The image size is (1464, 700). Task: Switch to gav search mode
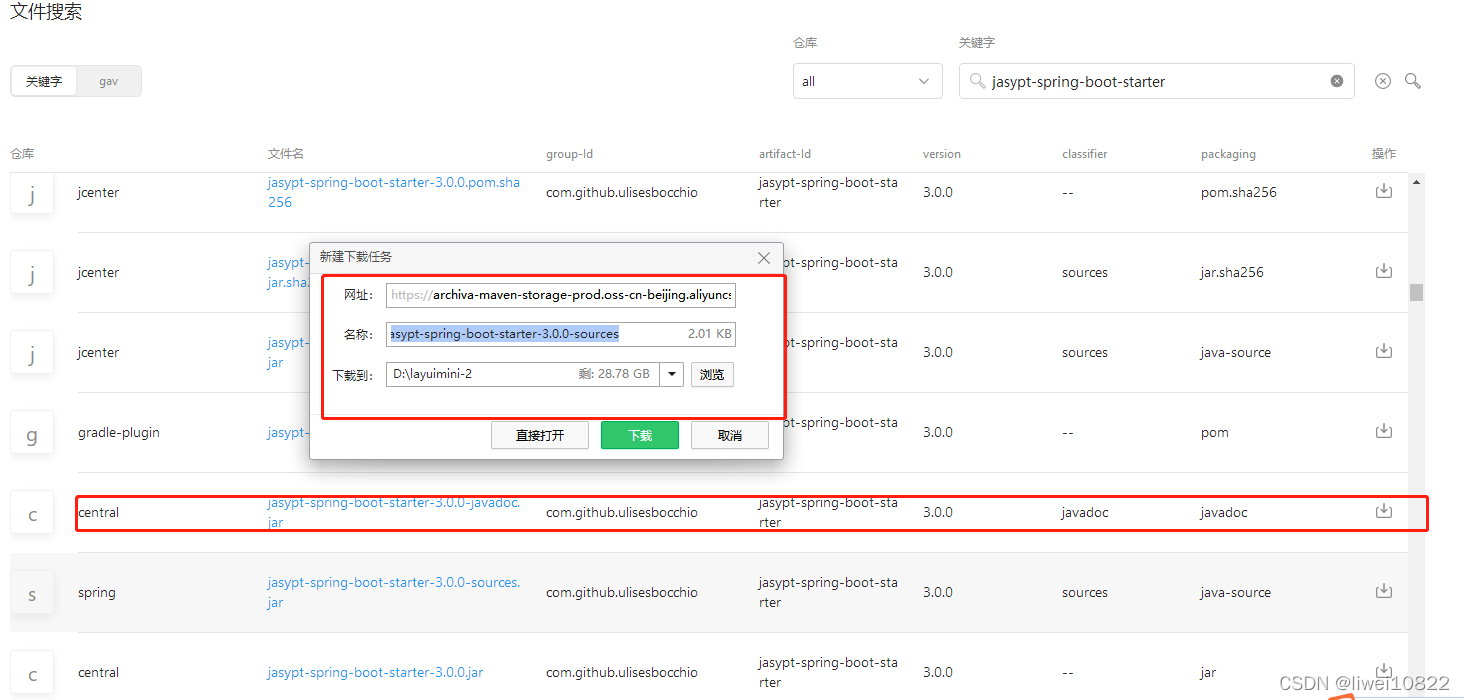click(x=109, y=81)
